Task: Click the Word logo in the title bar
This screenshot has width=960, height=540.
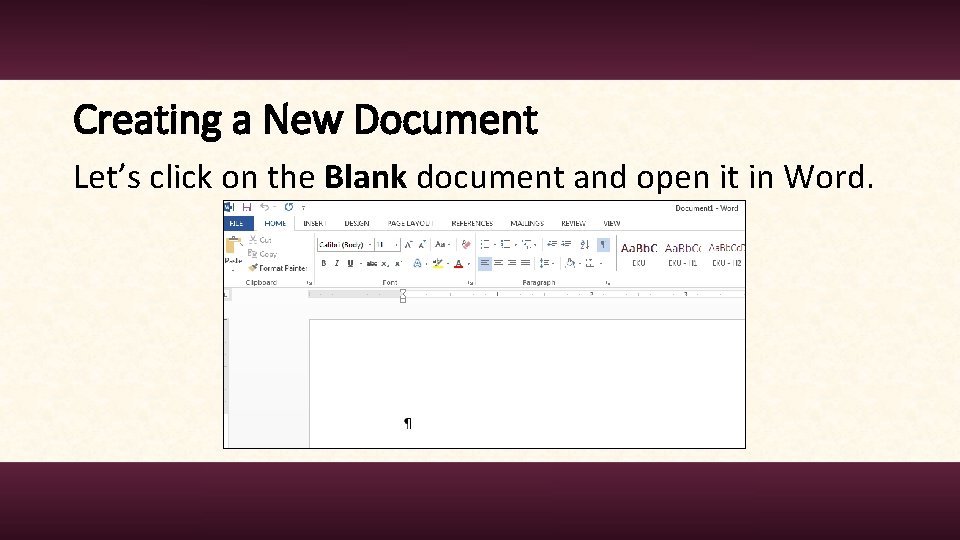Action: [x=230, y=208]
